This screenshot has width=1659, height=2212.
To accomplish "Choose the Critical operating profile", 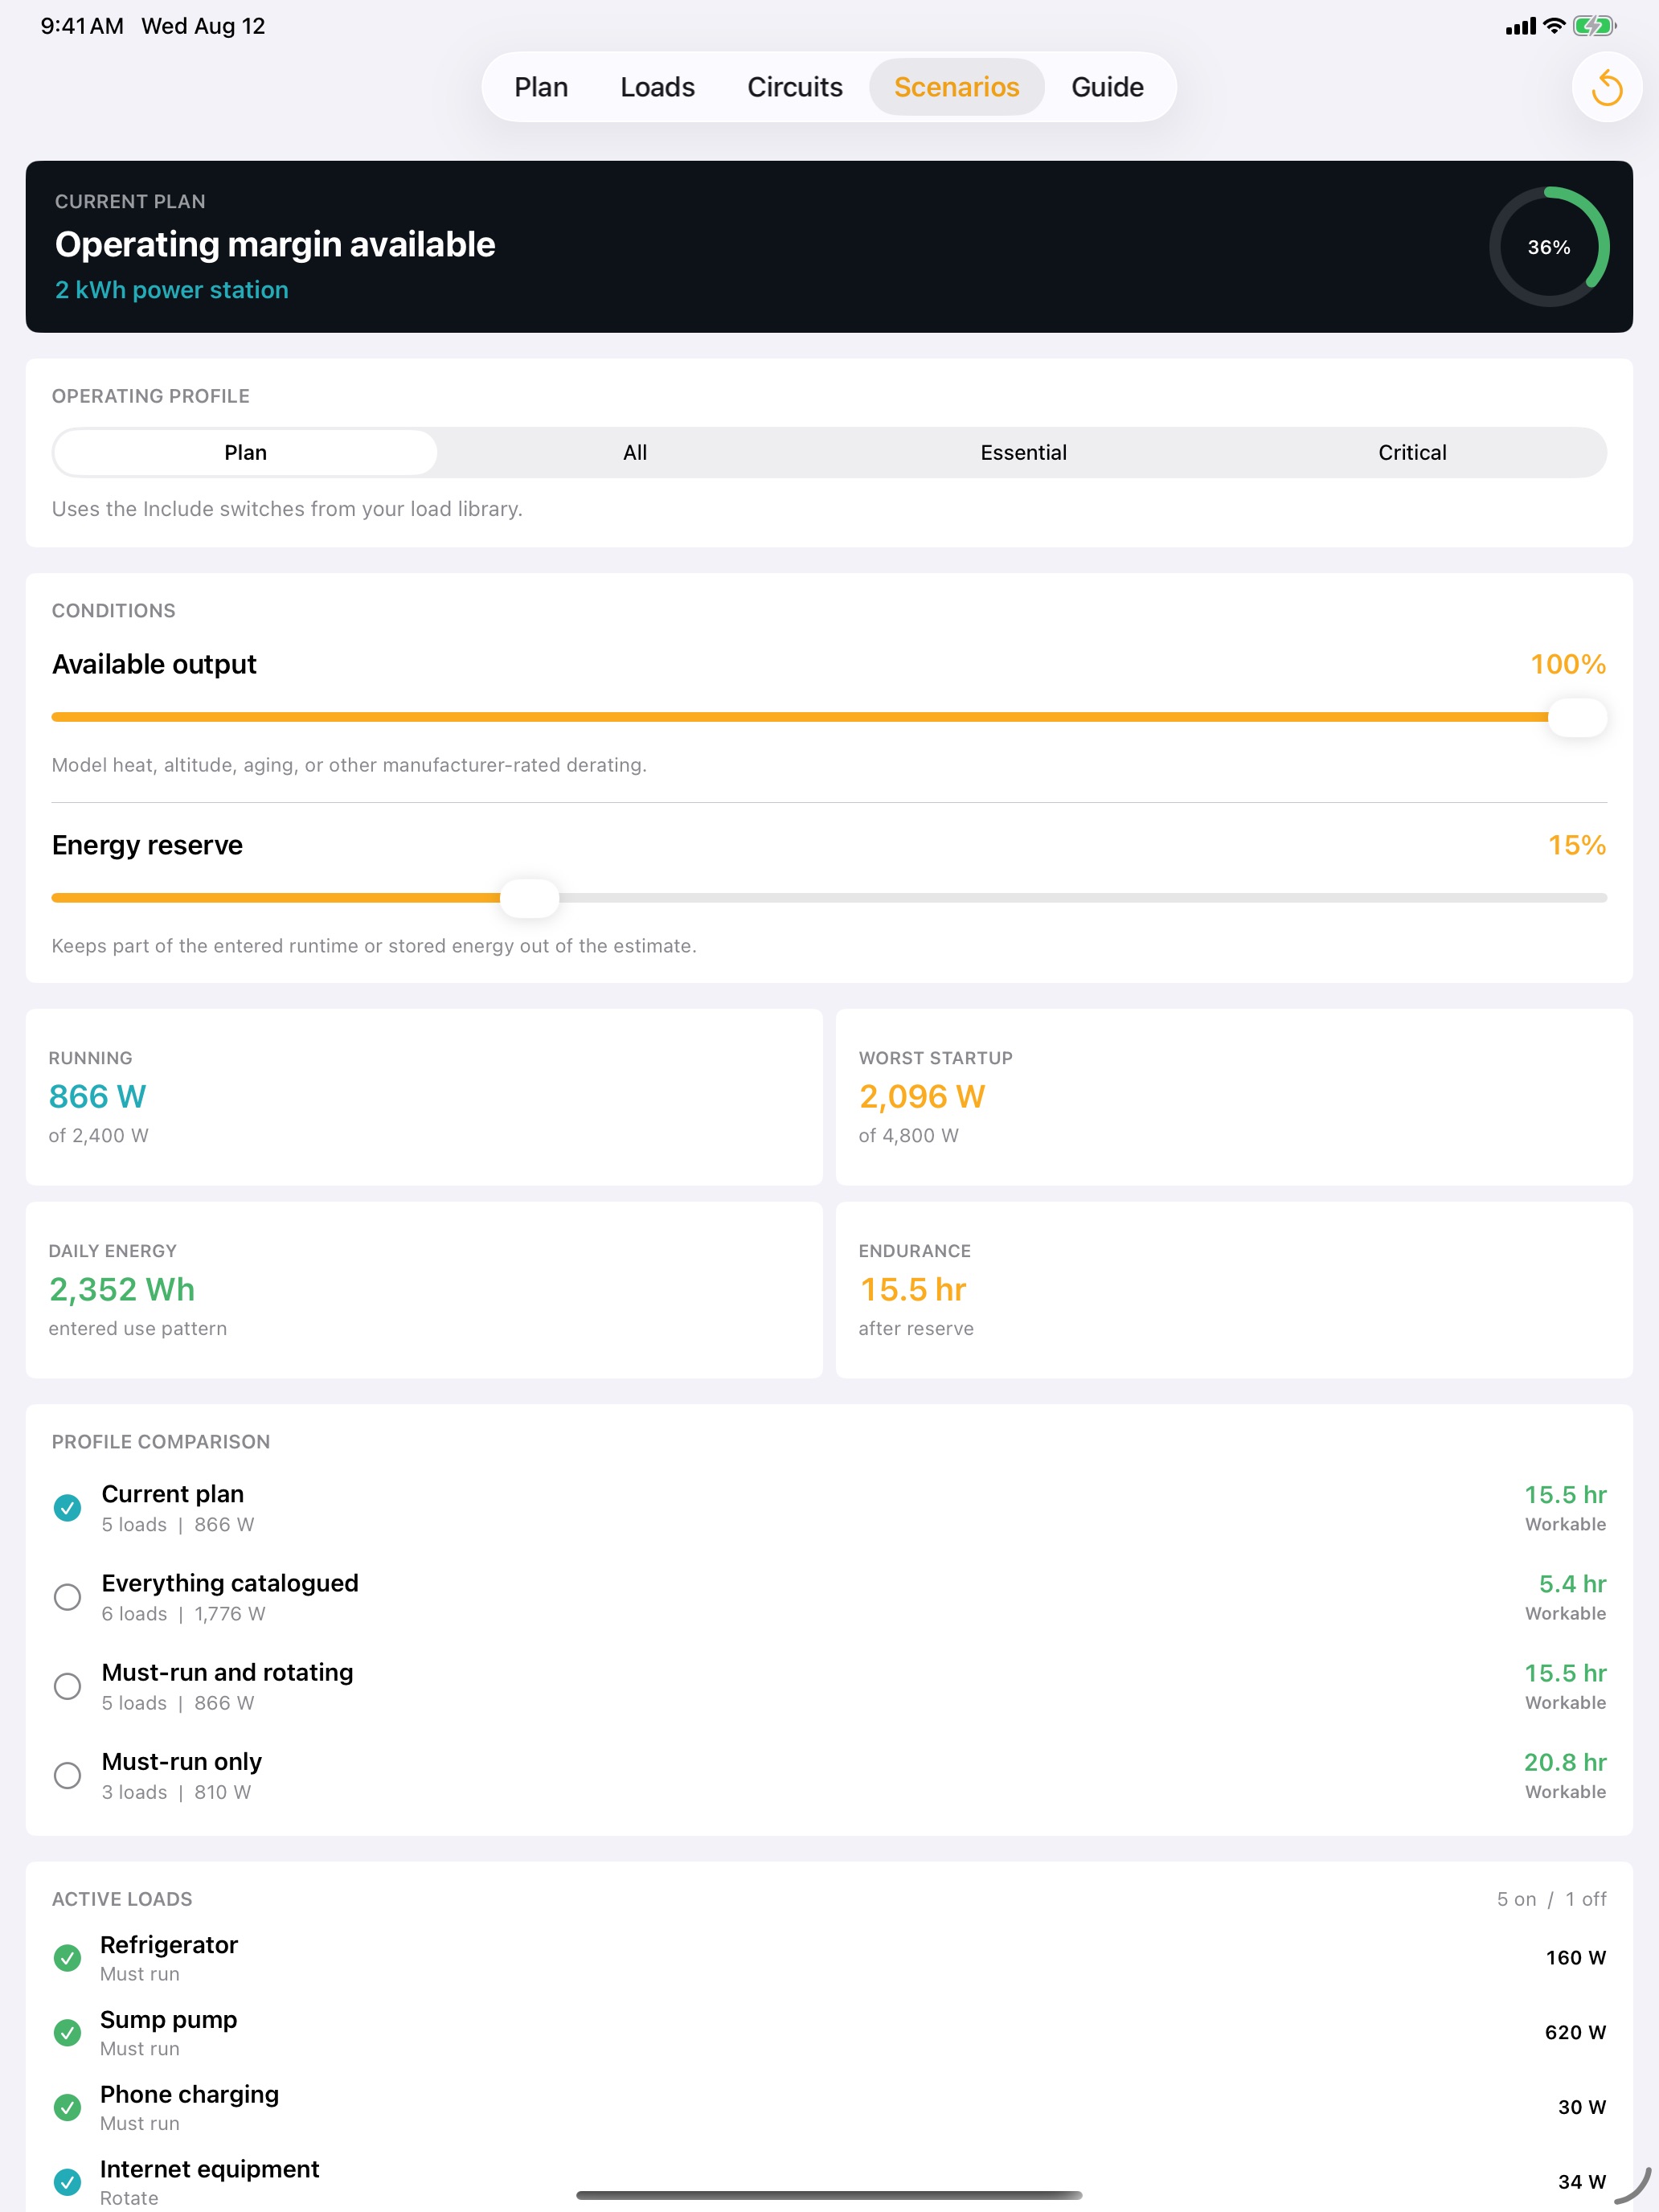I will (x=1412, y=453).
